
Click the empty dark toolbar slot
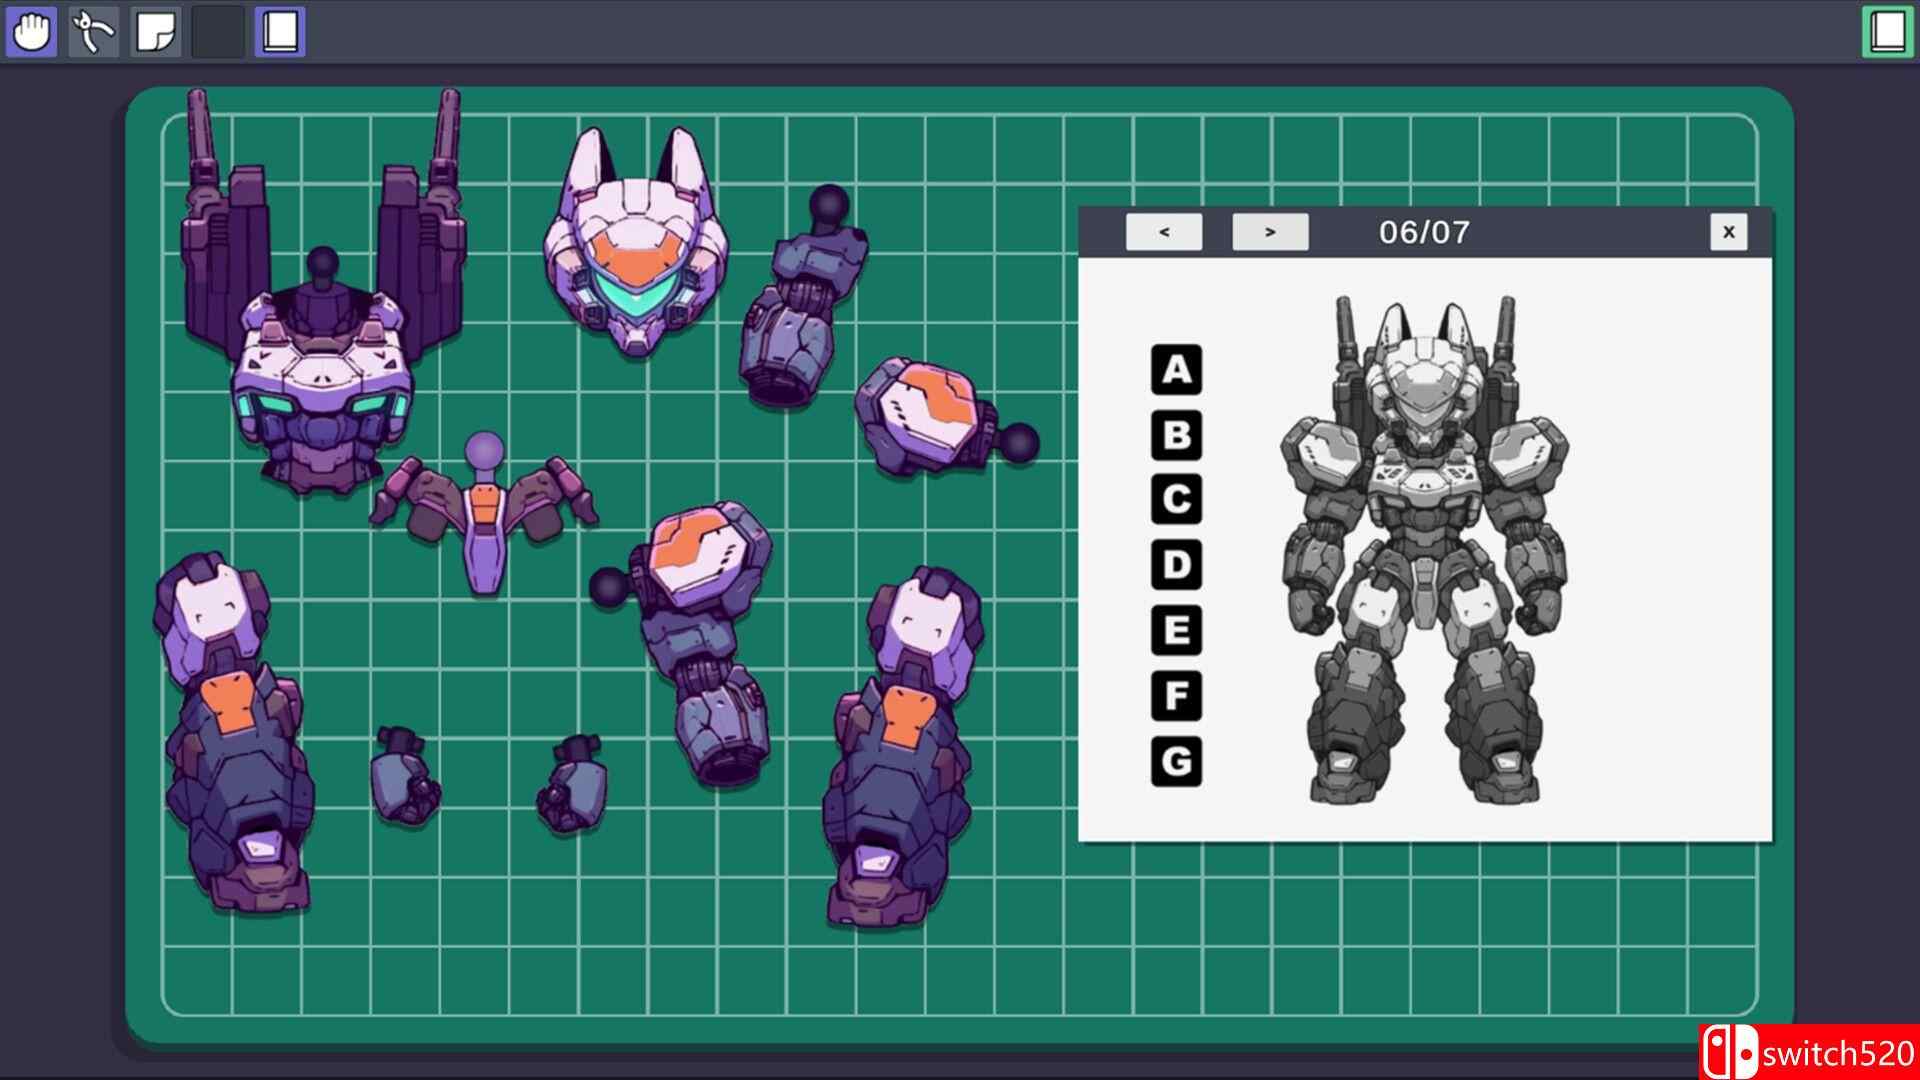tap(218, 32)
